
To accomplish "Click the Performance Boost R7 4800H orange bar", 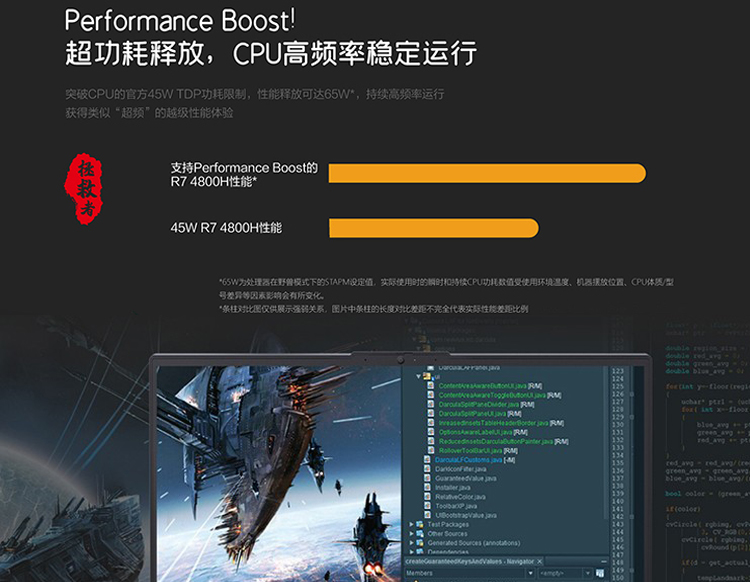I will [487, 173].
